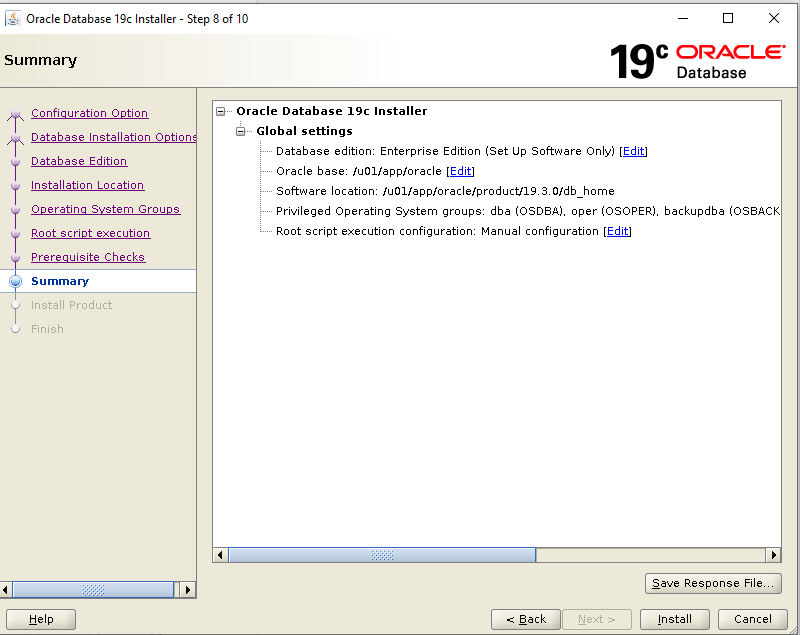The height and width of the screenshot is (635, 800).
Task: Open Help for the installer
Action: click(41, 619)
